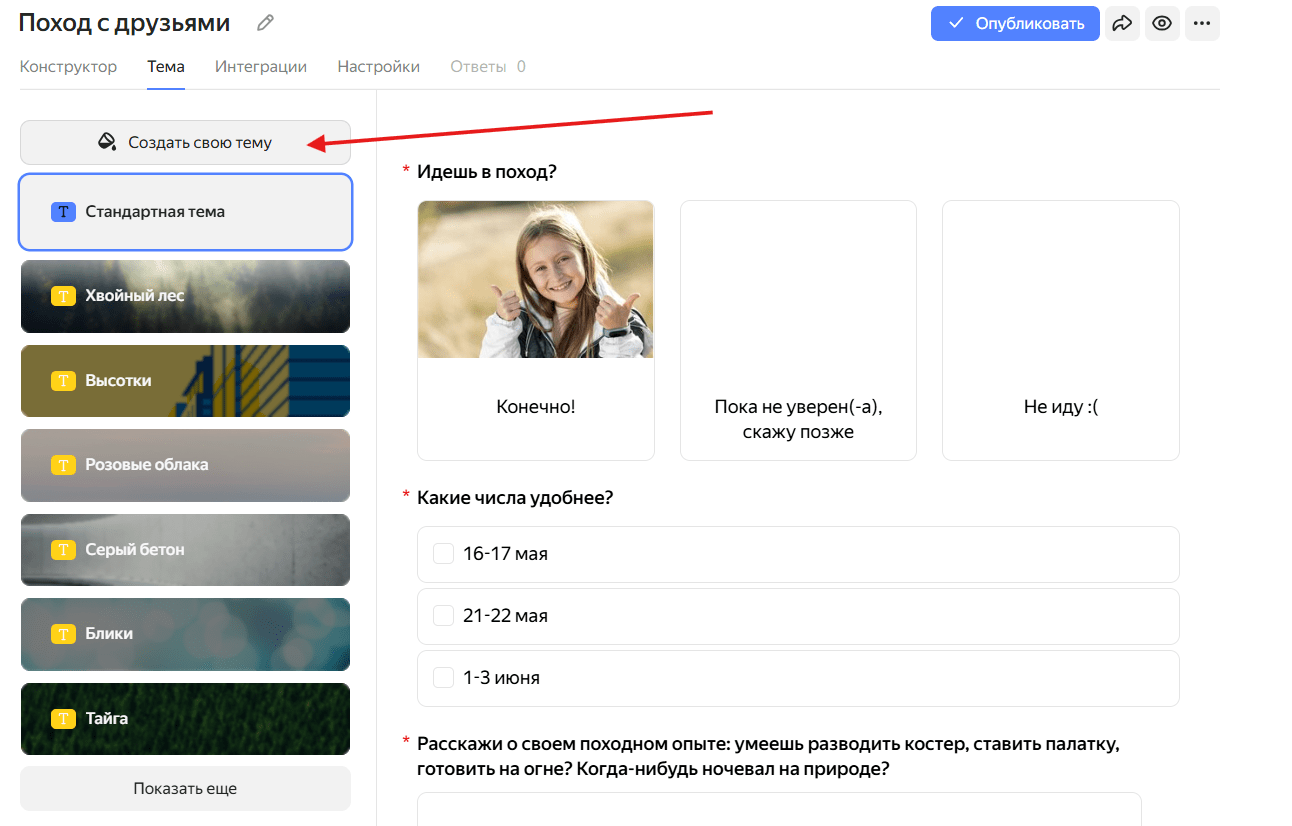Screen dimensions: 1292x826
Task: Apply the Блики theme
Action: click(x=185, y=634)
